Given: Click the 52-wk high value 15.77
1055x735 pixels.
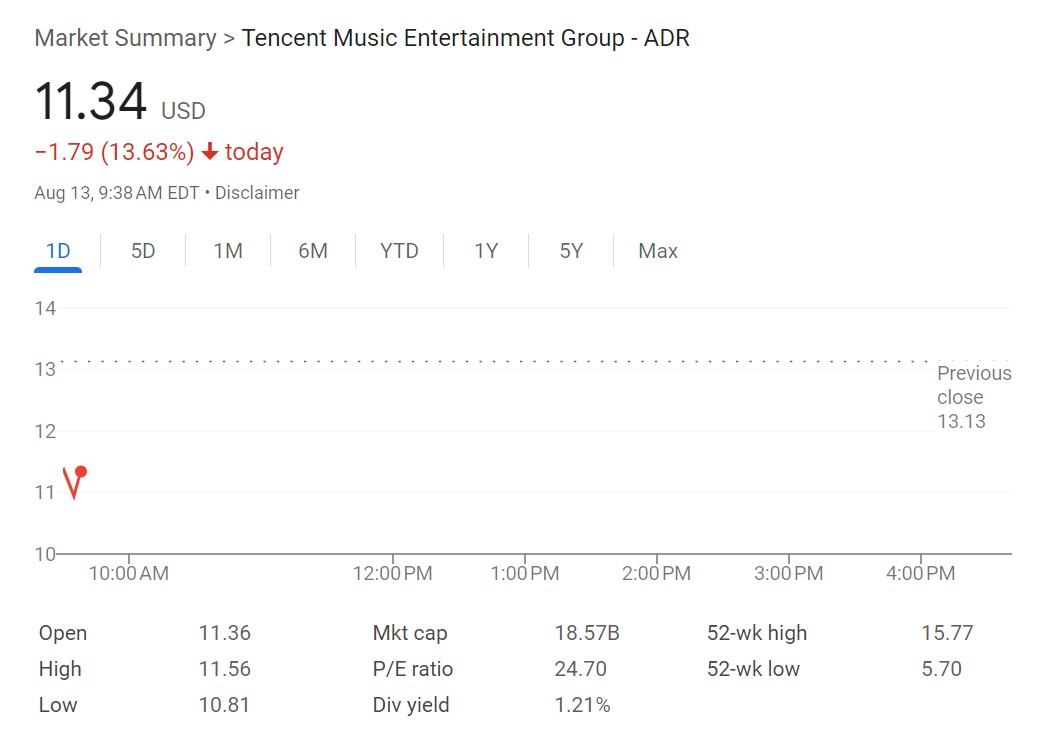Looking at the screenshot, I should coord(946,633).
